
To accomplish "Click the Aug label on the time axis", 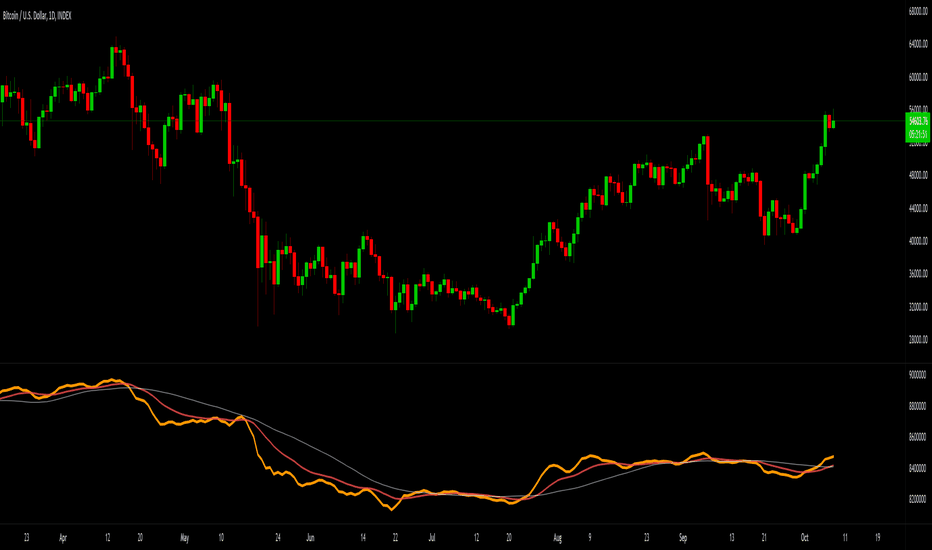I will 557,538.
